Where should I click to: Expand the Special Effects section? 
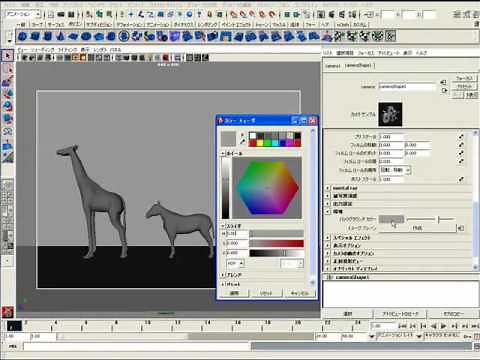click(x=328, y=238)
